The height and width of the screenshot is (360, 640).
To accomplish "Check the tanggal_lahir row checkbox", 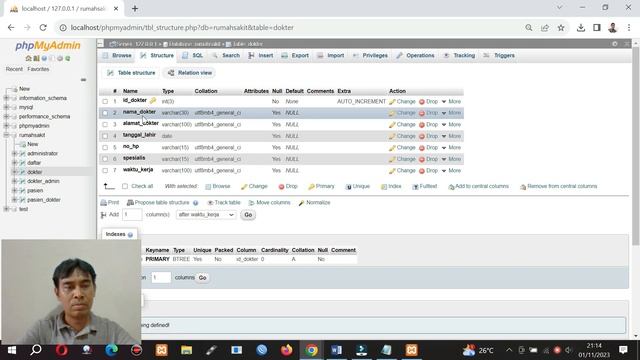I will click(105, 136).
